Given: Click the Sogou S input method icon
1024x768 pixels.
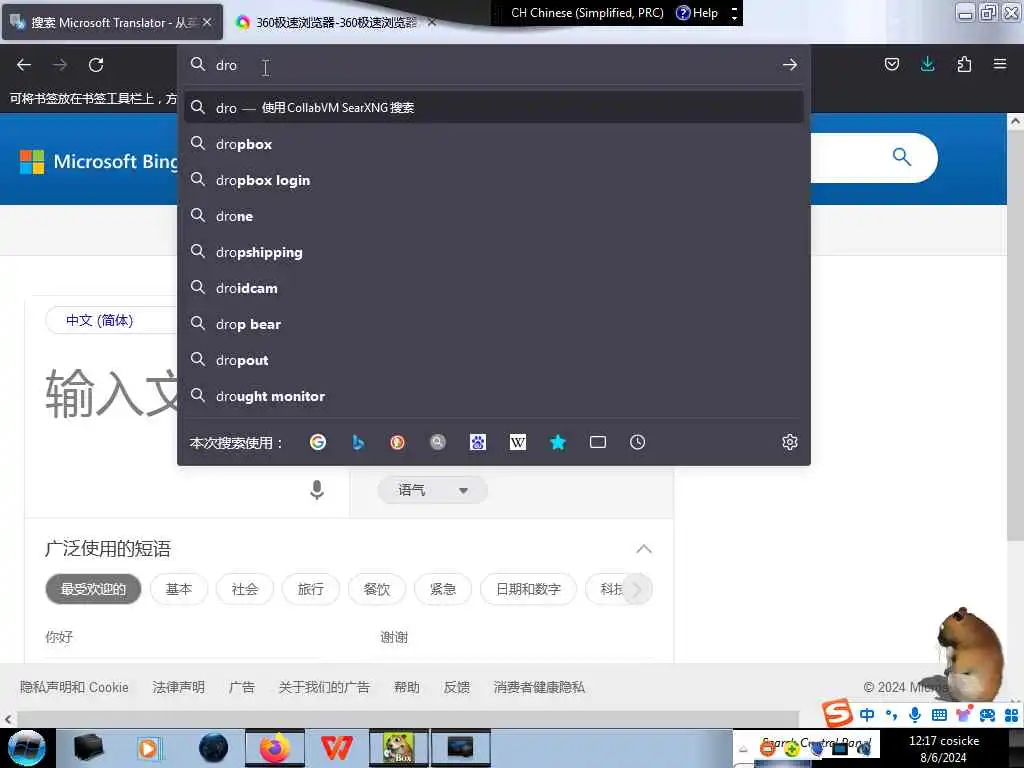Looking at the screenshot, I should coord(837,712).
